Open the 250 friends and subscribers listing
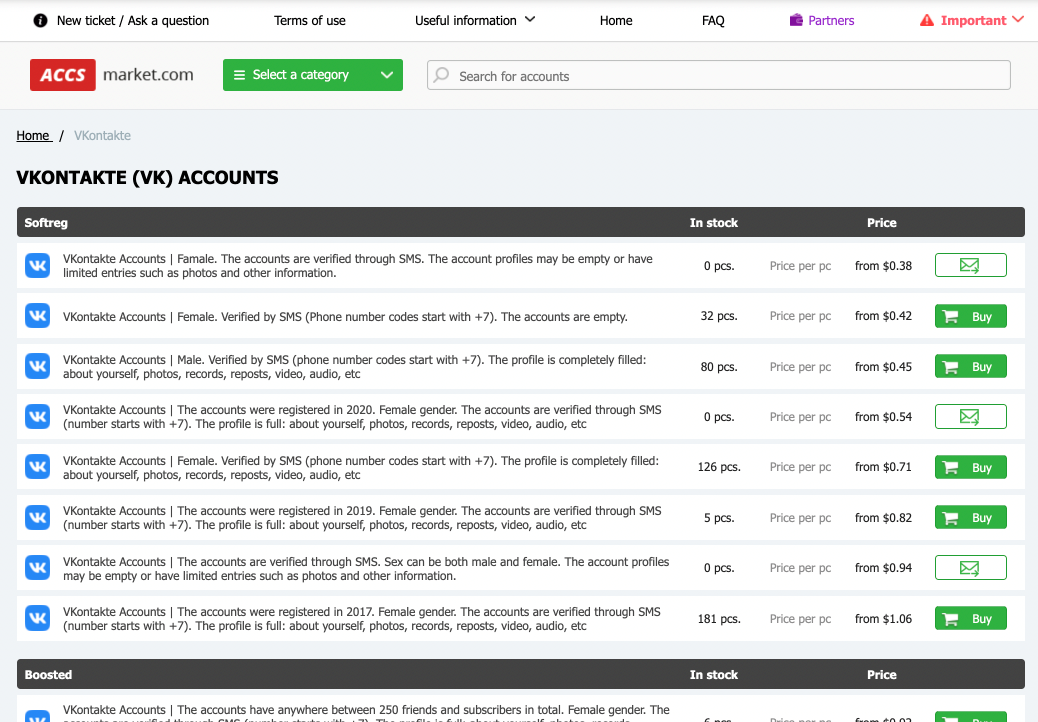This screenshot has width=1038, height=722. (x=366, y=713)
